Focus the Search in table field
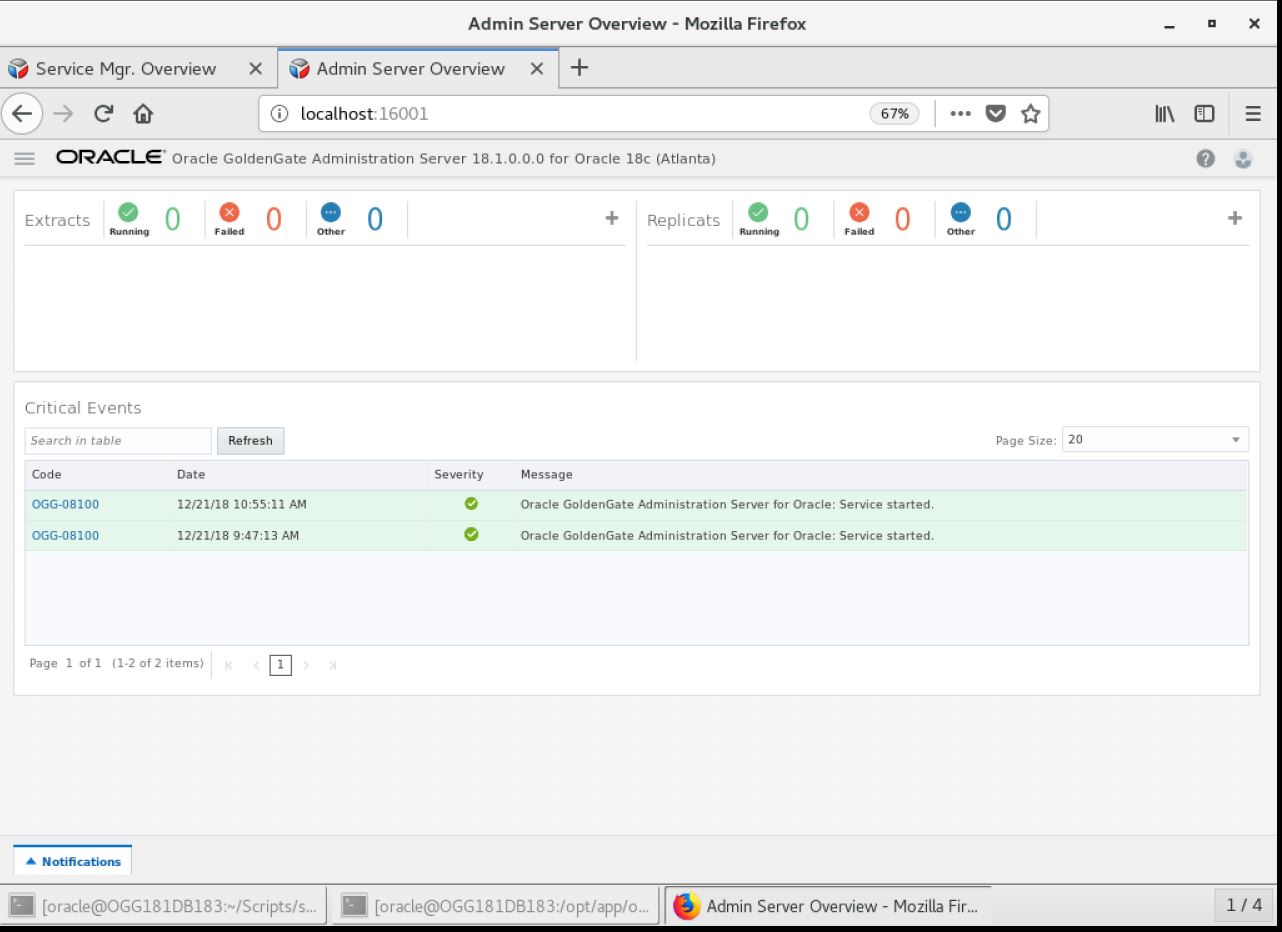 click(118, 441)
